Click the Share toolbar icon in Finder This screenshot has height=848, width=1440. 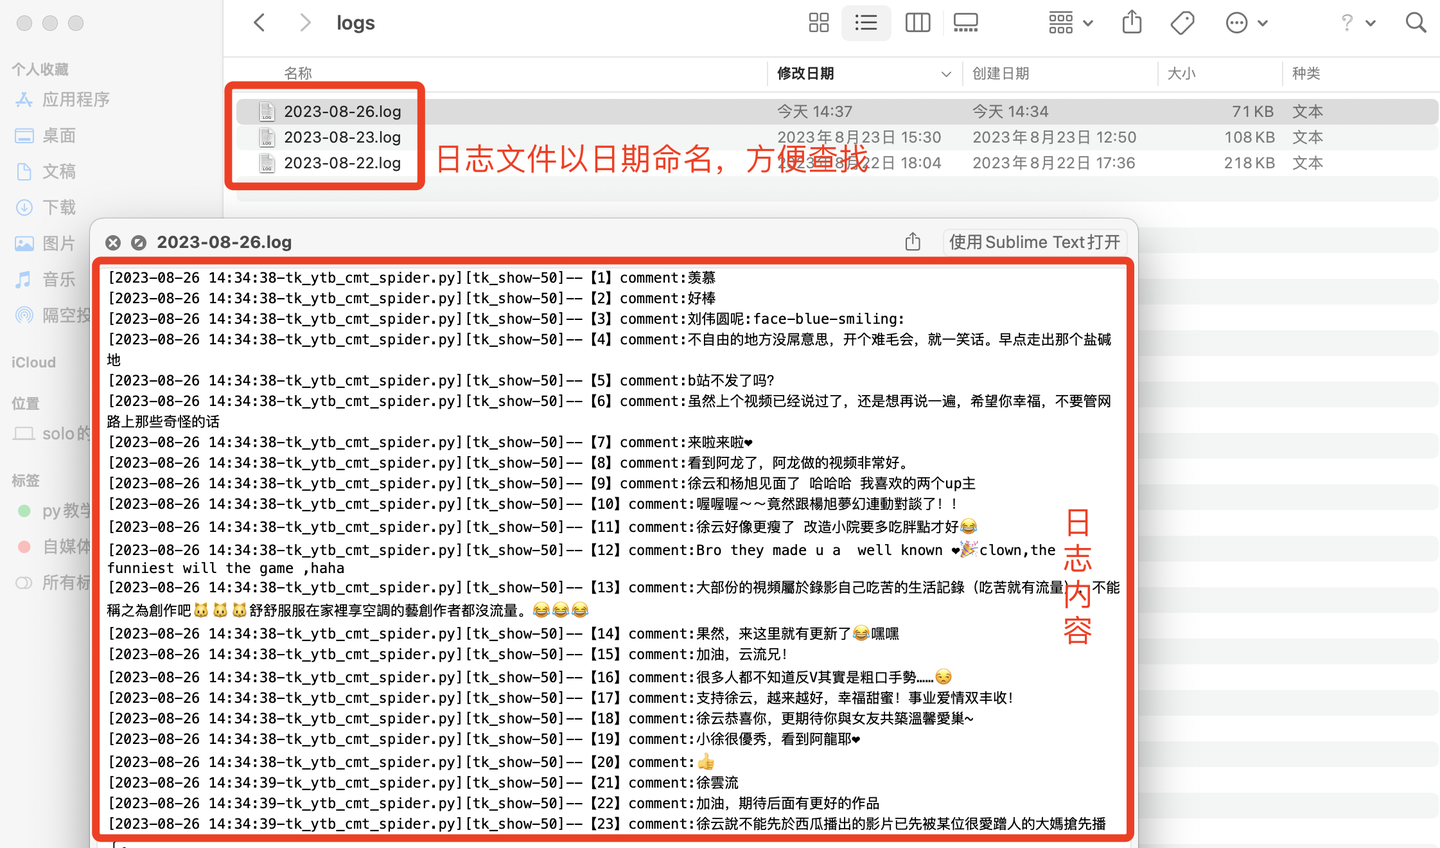[x=1132, y=22]
